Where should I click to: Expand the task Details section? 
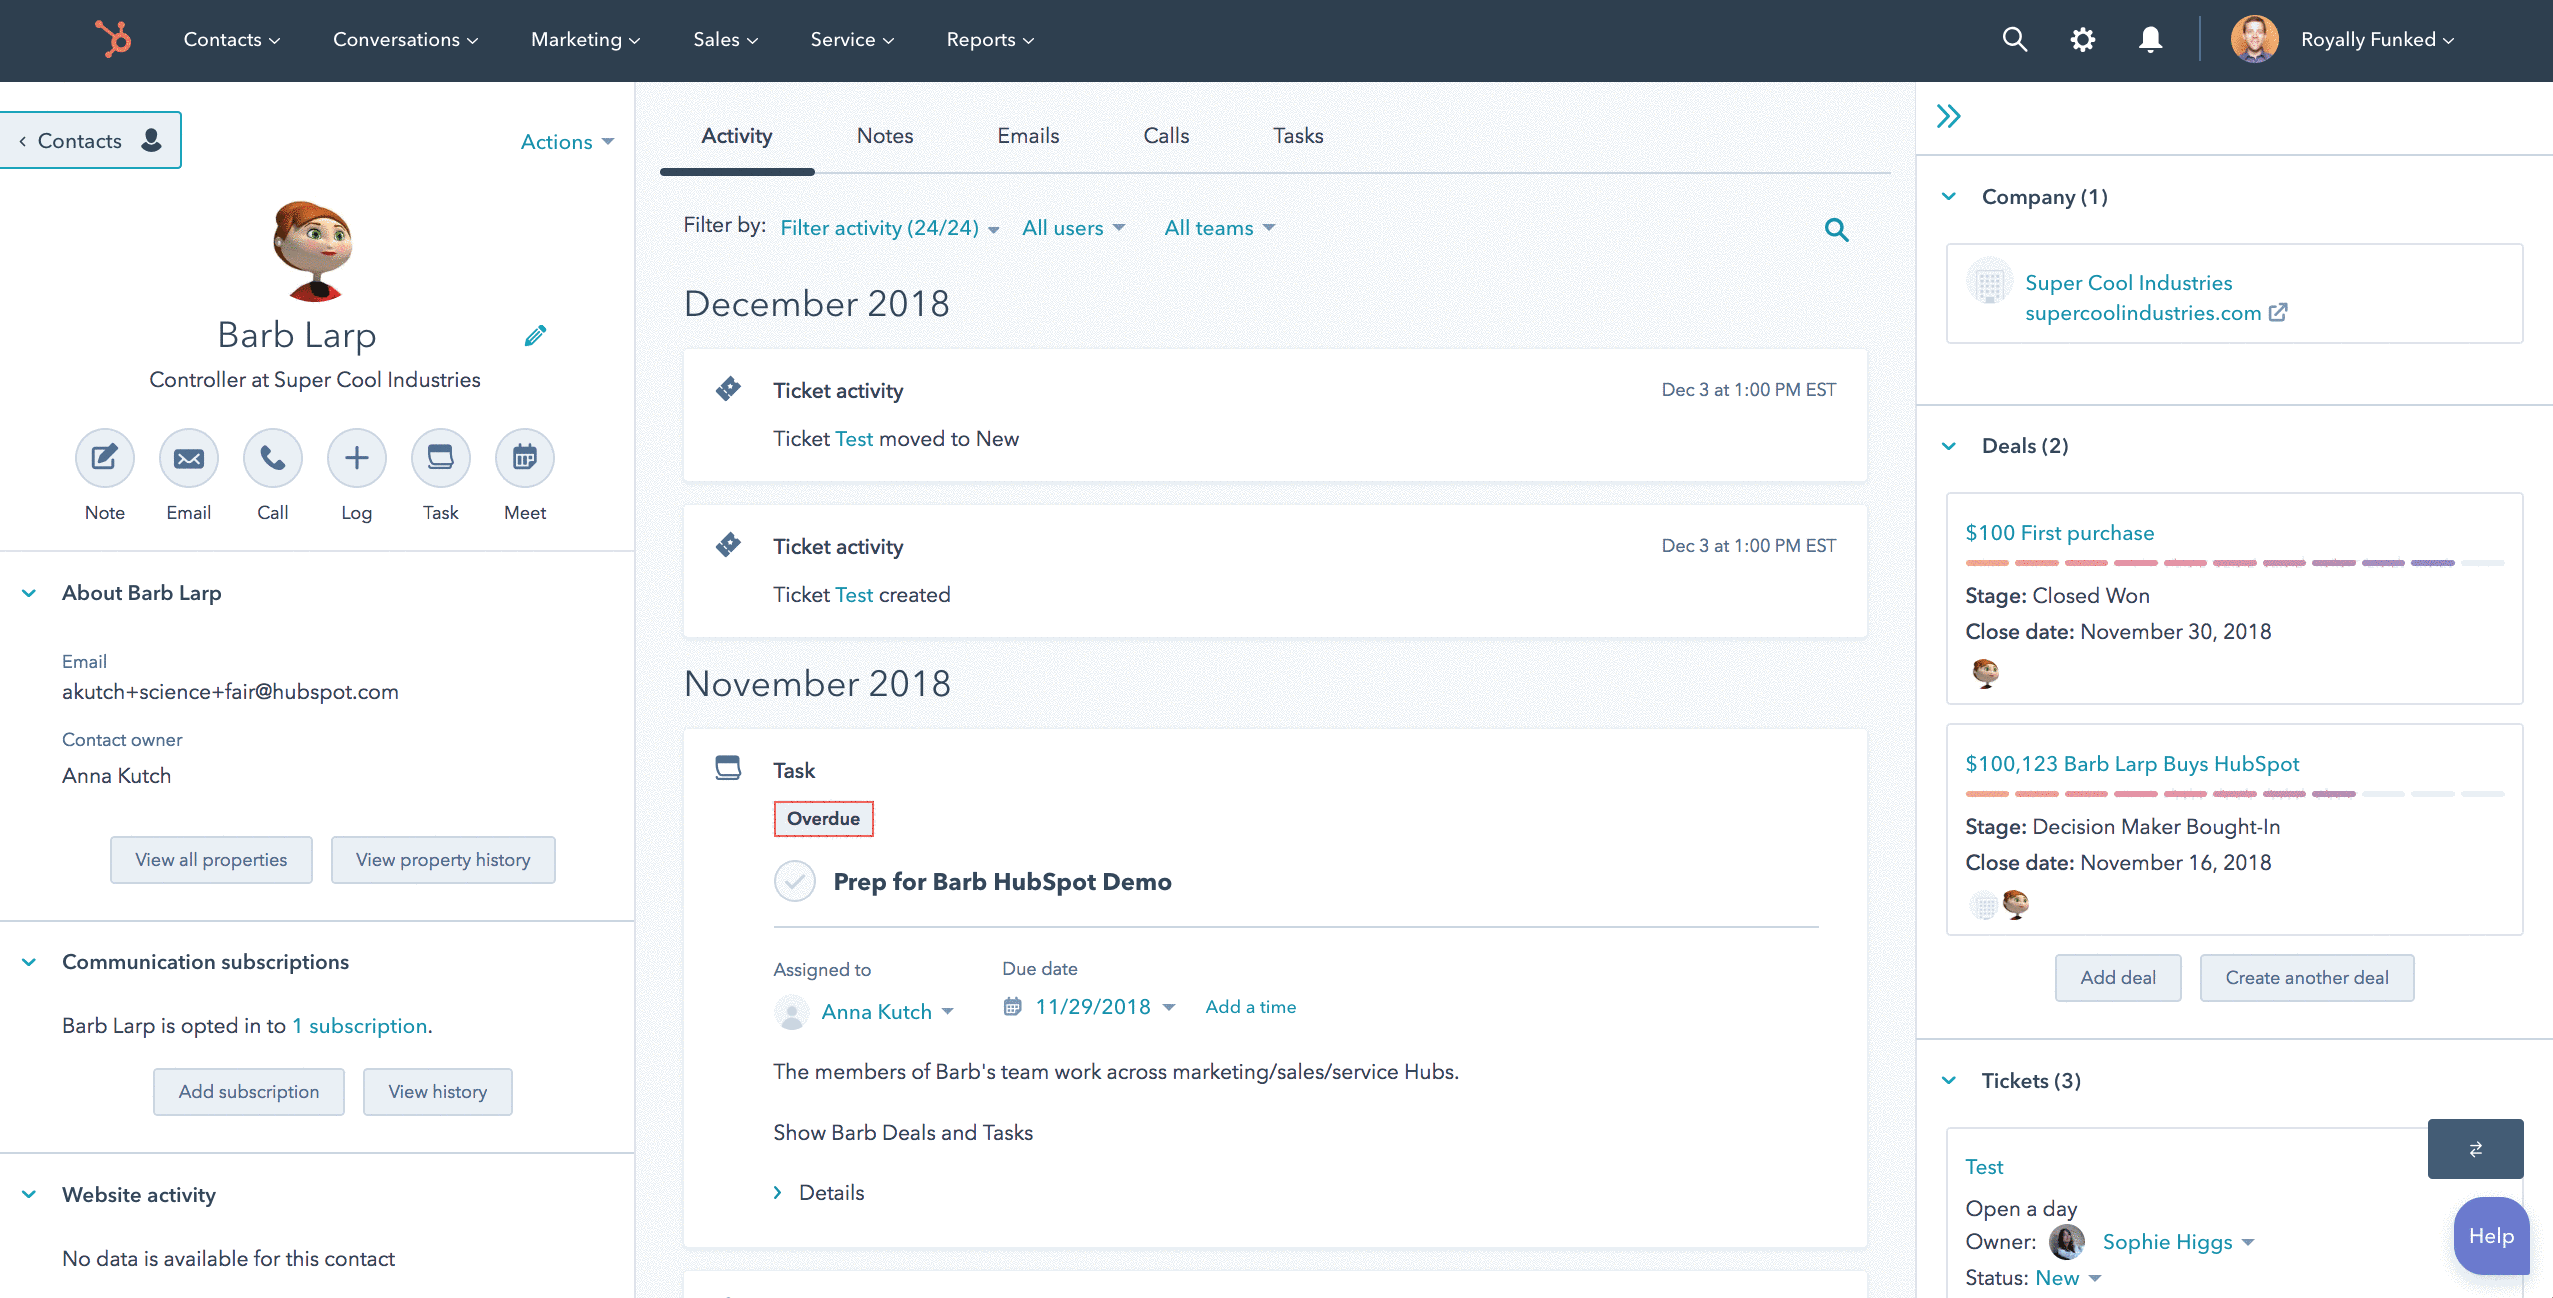819,1192
